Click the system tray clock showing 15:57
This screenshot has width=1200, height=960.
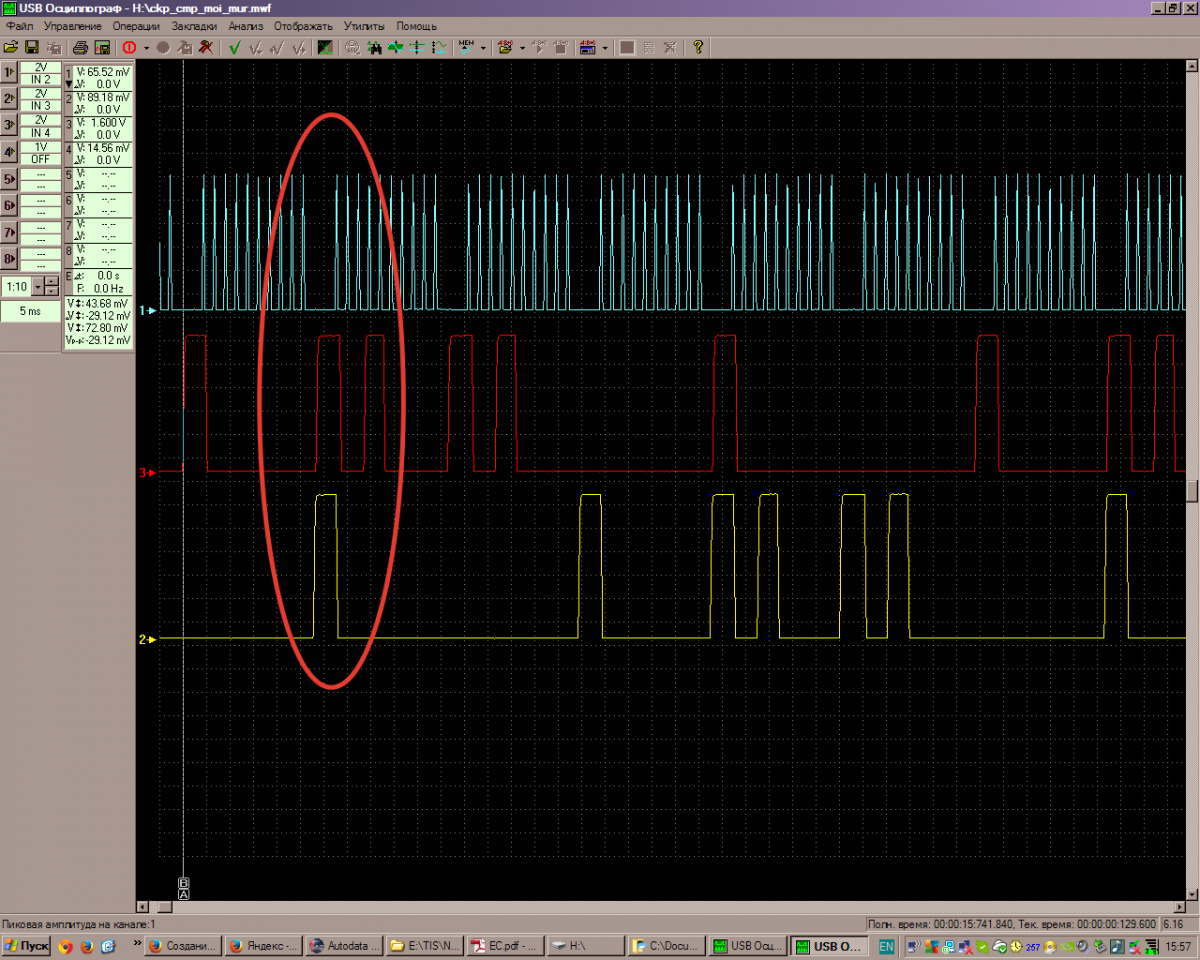(x=1179, y=946)
